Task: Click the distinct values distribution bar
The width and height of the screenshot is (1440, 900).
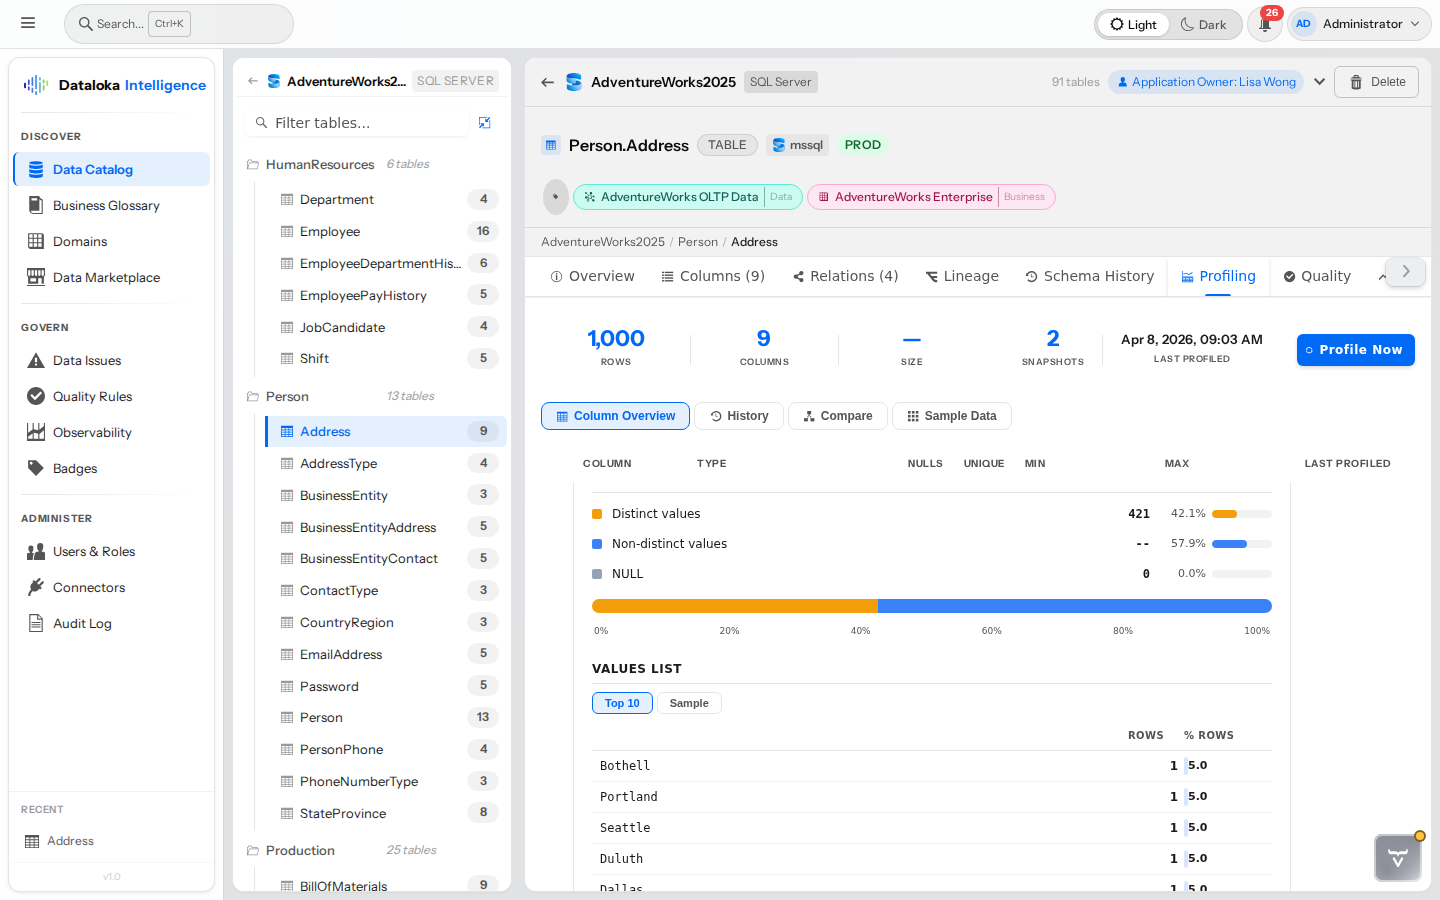Action: [734, 606]
